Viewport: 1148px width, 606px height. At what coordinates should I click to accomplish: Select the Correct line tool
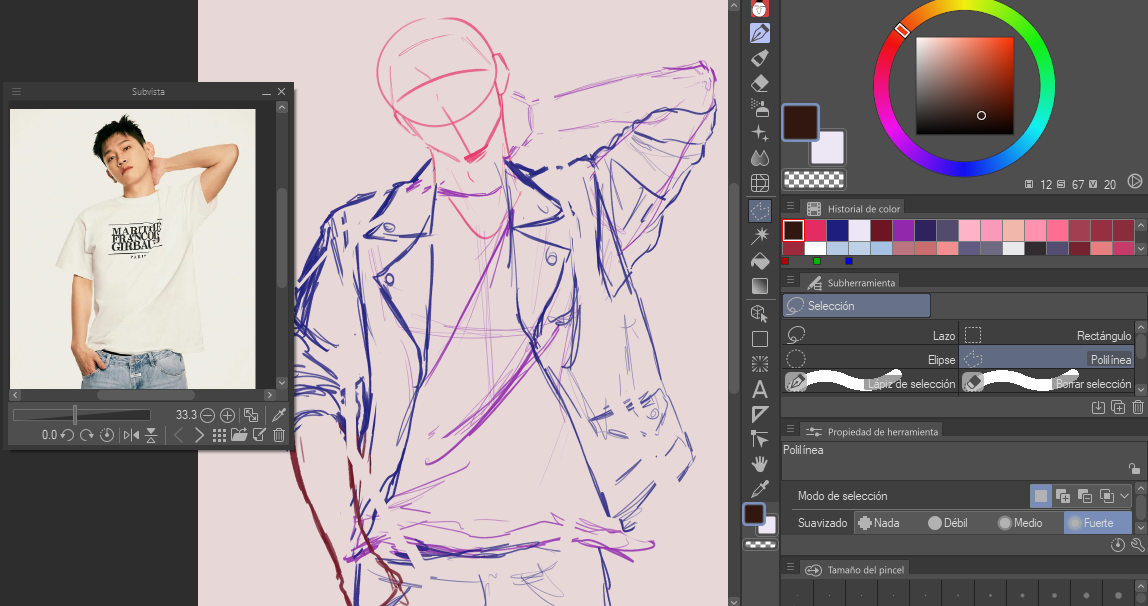(x=760, y=438)
